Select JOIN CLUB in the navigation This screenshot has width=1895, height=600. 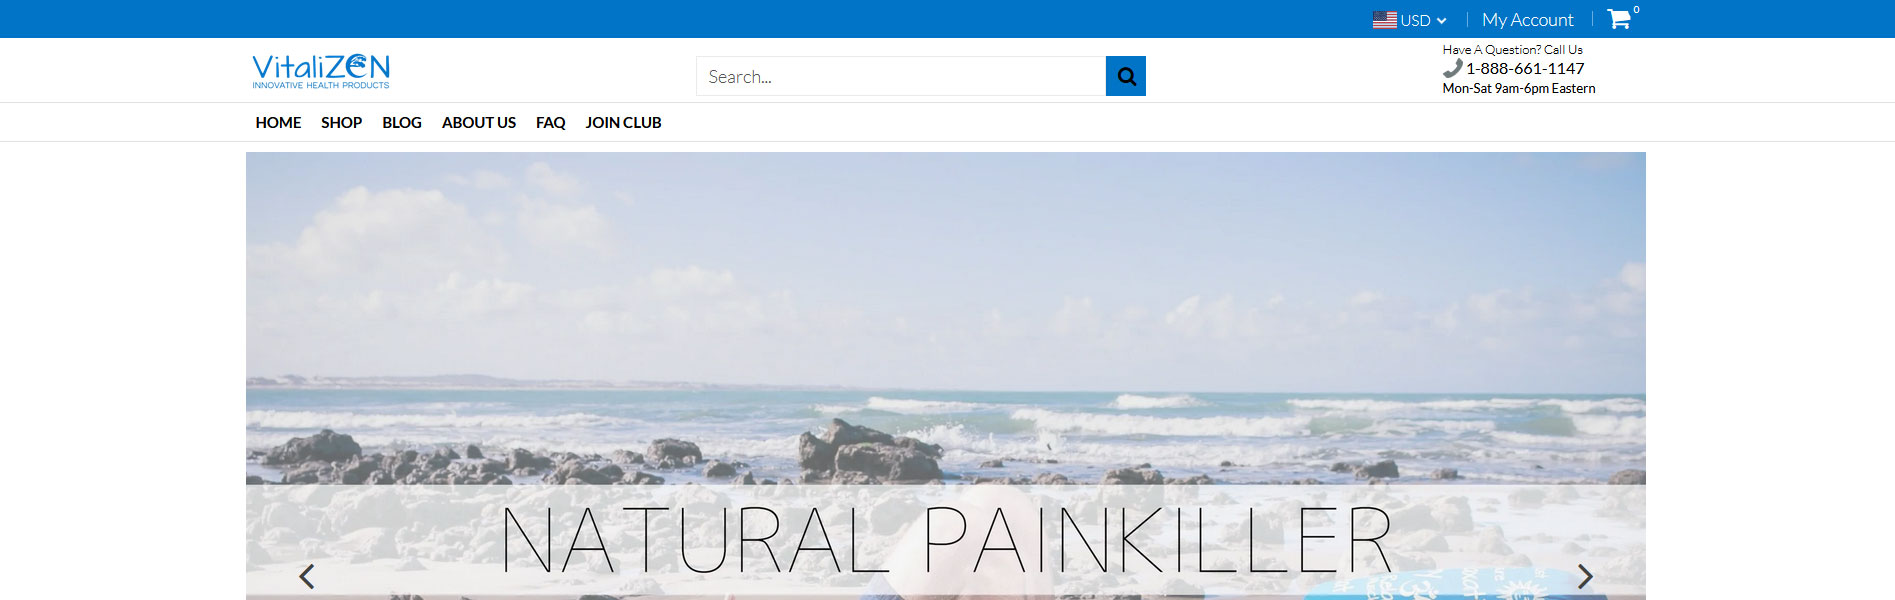click(623, 122)
